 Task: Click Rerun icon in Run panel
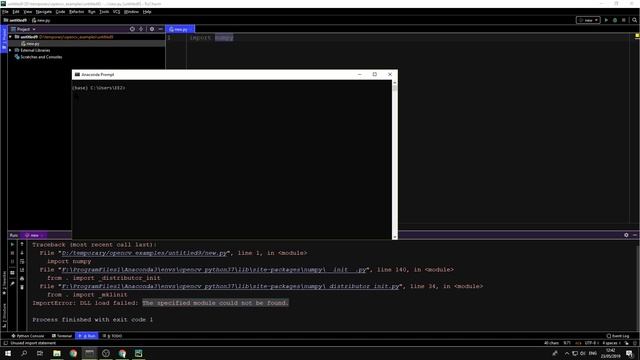tap(12, 244)
